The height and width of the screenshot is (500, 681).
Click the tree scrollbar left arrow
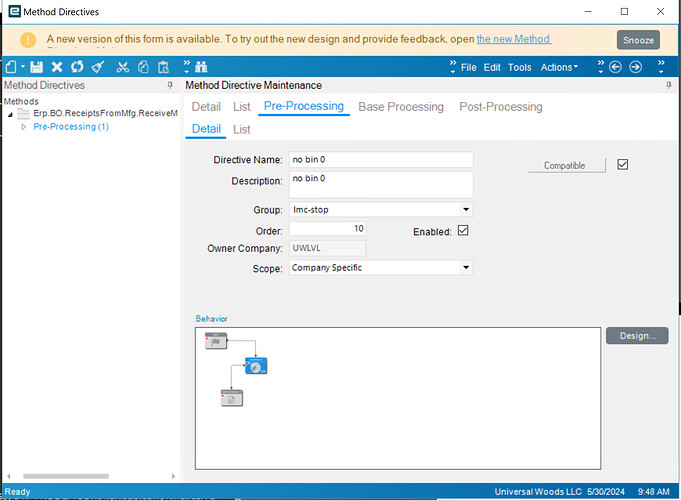pos(9,476)
